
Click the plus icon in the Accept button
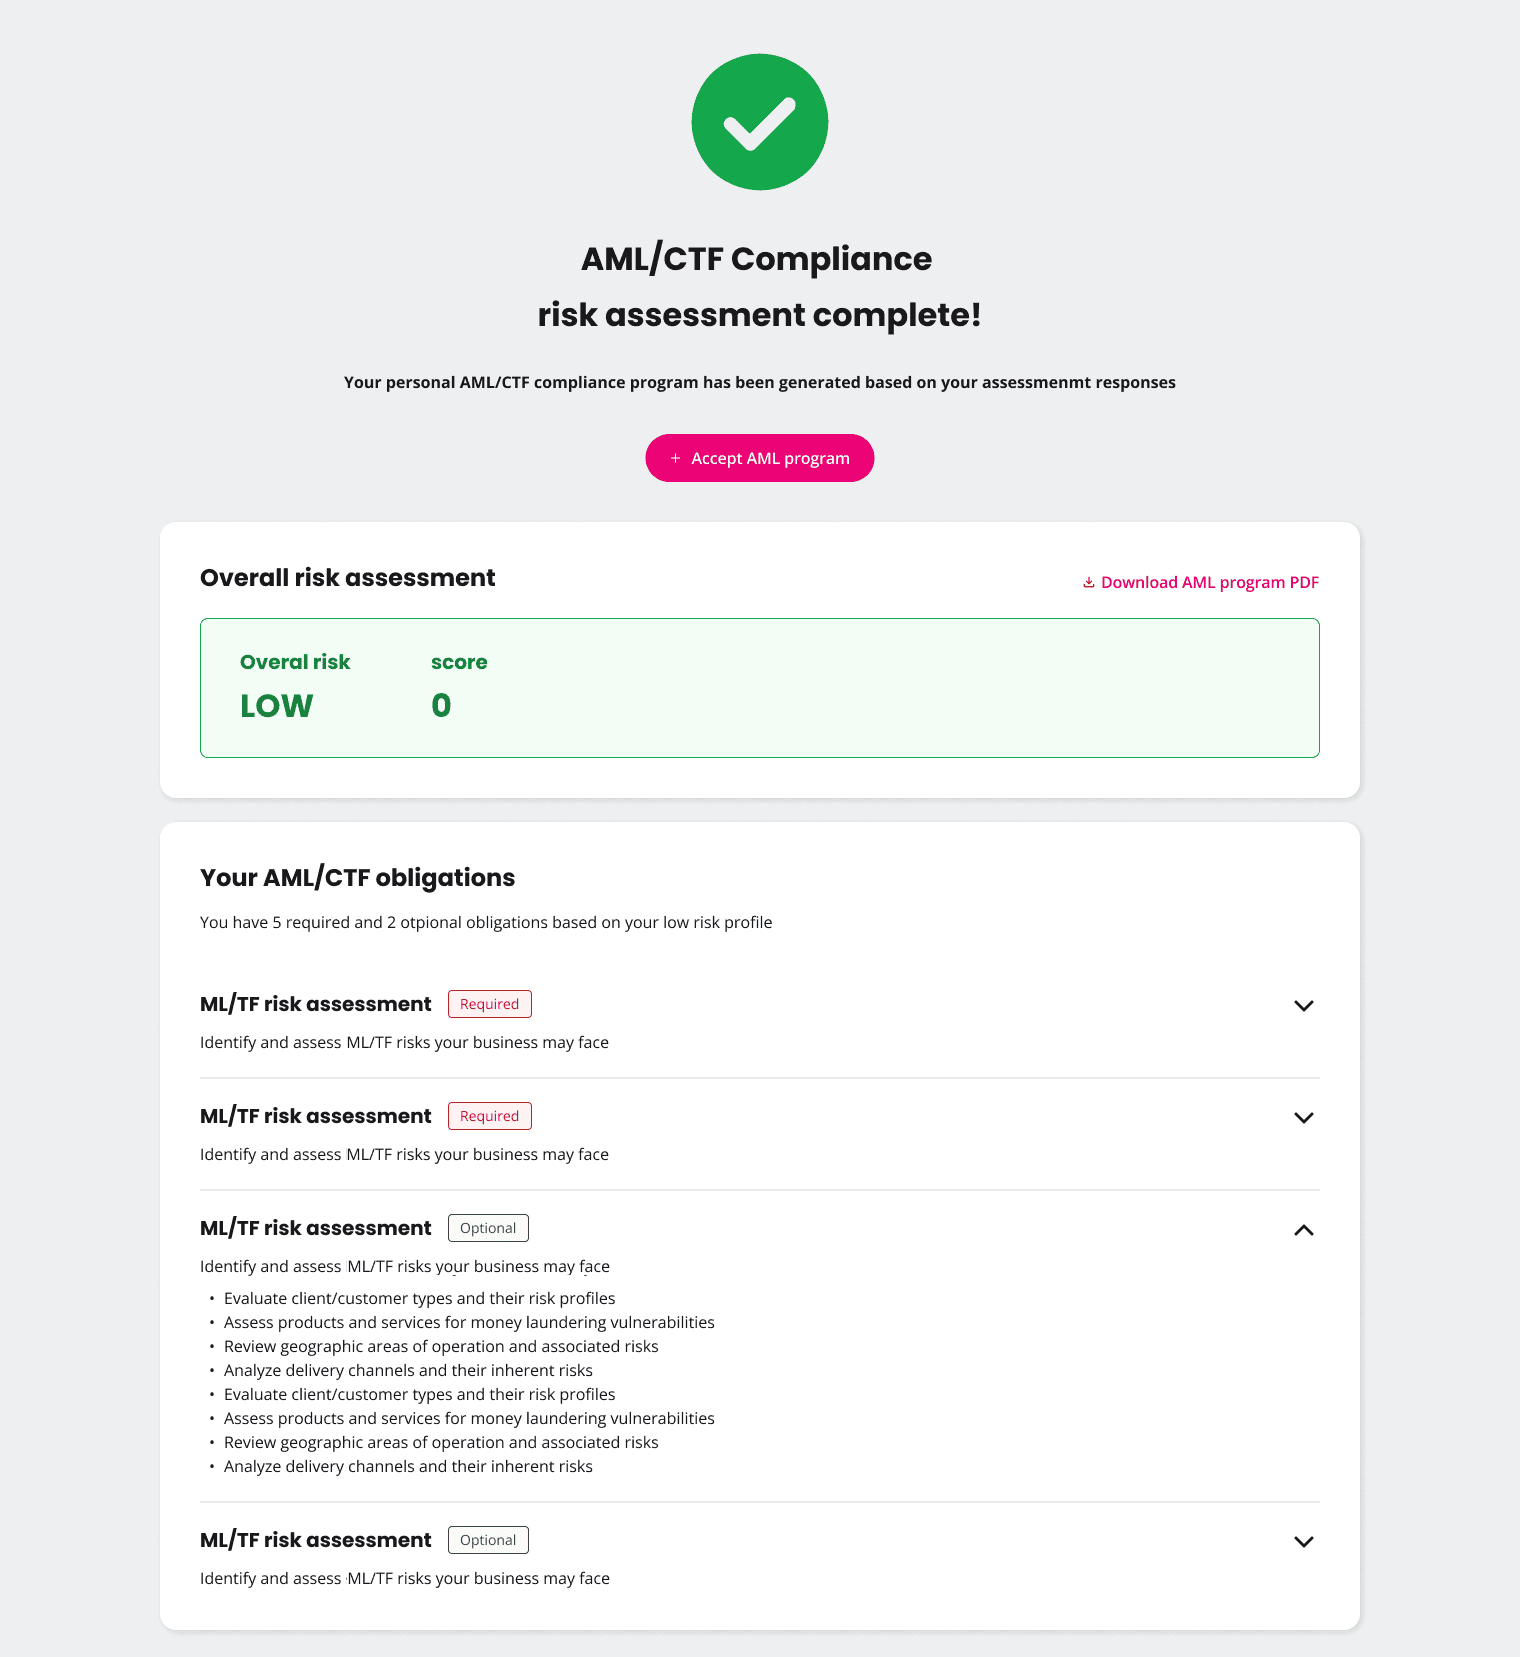tap(675, 458)
